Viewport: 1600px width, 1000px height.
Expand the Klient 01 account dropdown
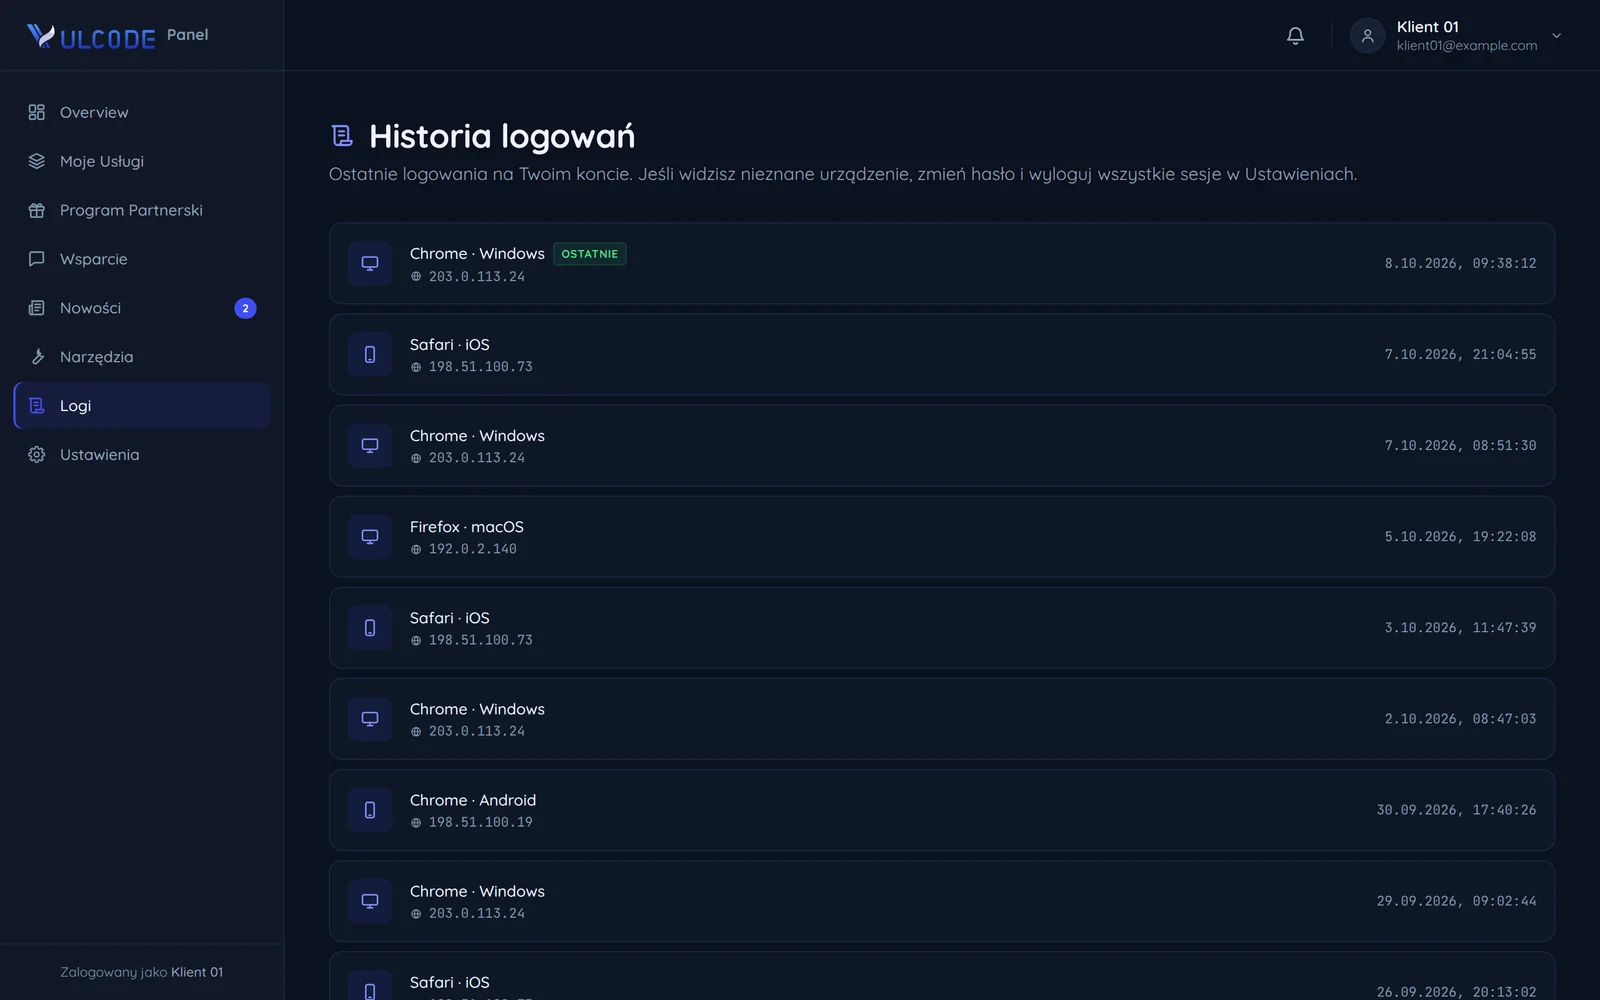coord(1556,36)
